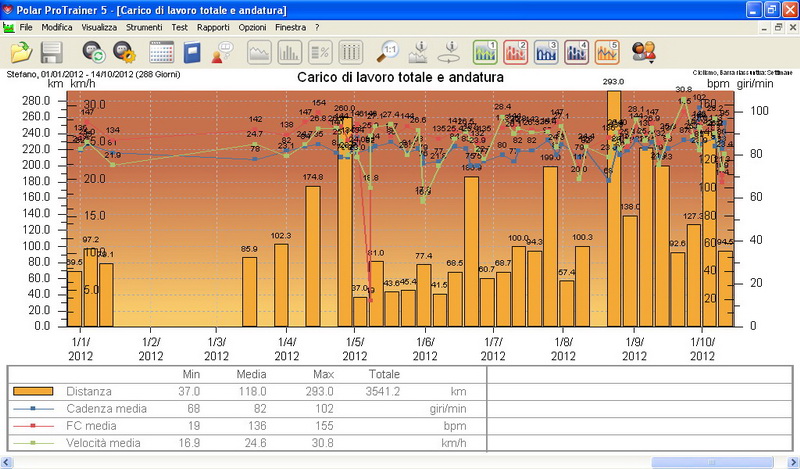Open the blue diary book icon
Viewport: 800px width, 469px height.
(x=193, y=52)
